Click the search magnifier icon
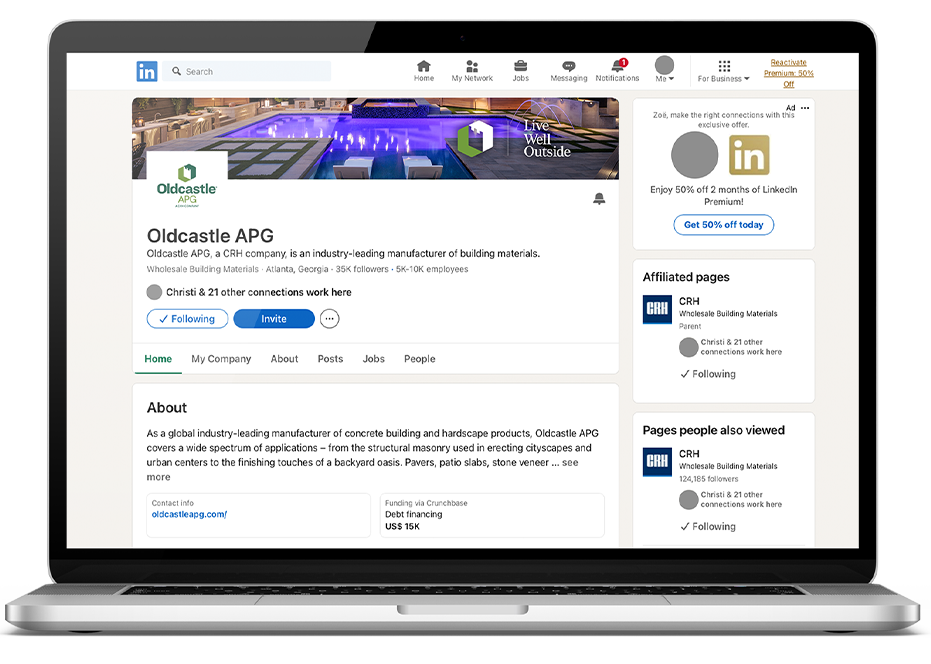The height and width of the screenshot is (664, 931). click(176, 71)
